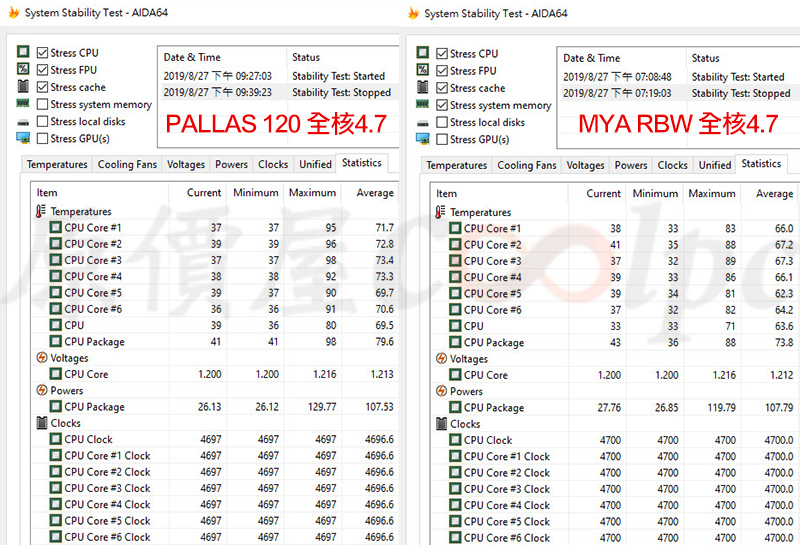The image size is (800, 545).
Task: Uncheck Stress CPU in the left window
Action: (x=42, y=53)
